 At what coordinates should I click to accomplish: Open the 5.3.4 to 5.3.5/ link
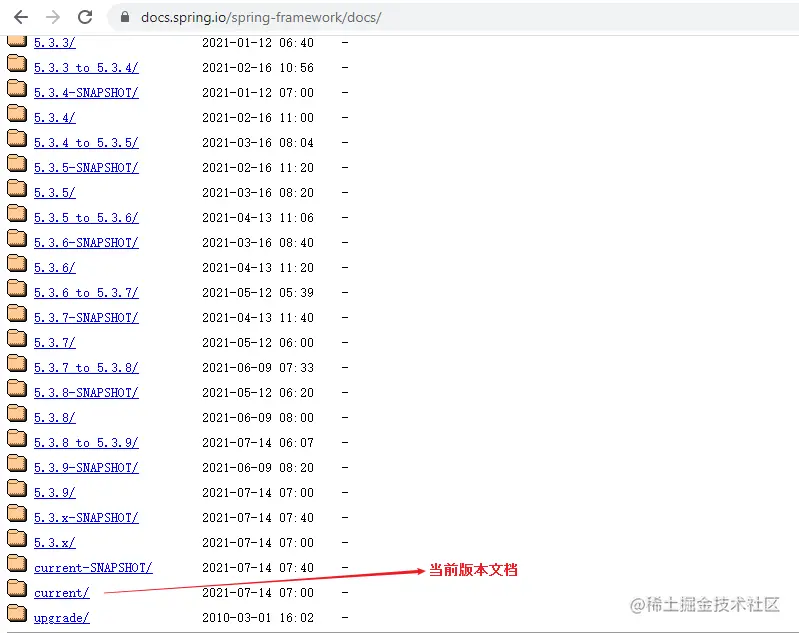click(86, 143)
